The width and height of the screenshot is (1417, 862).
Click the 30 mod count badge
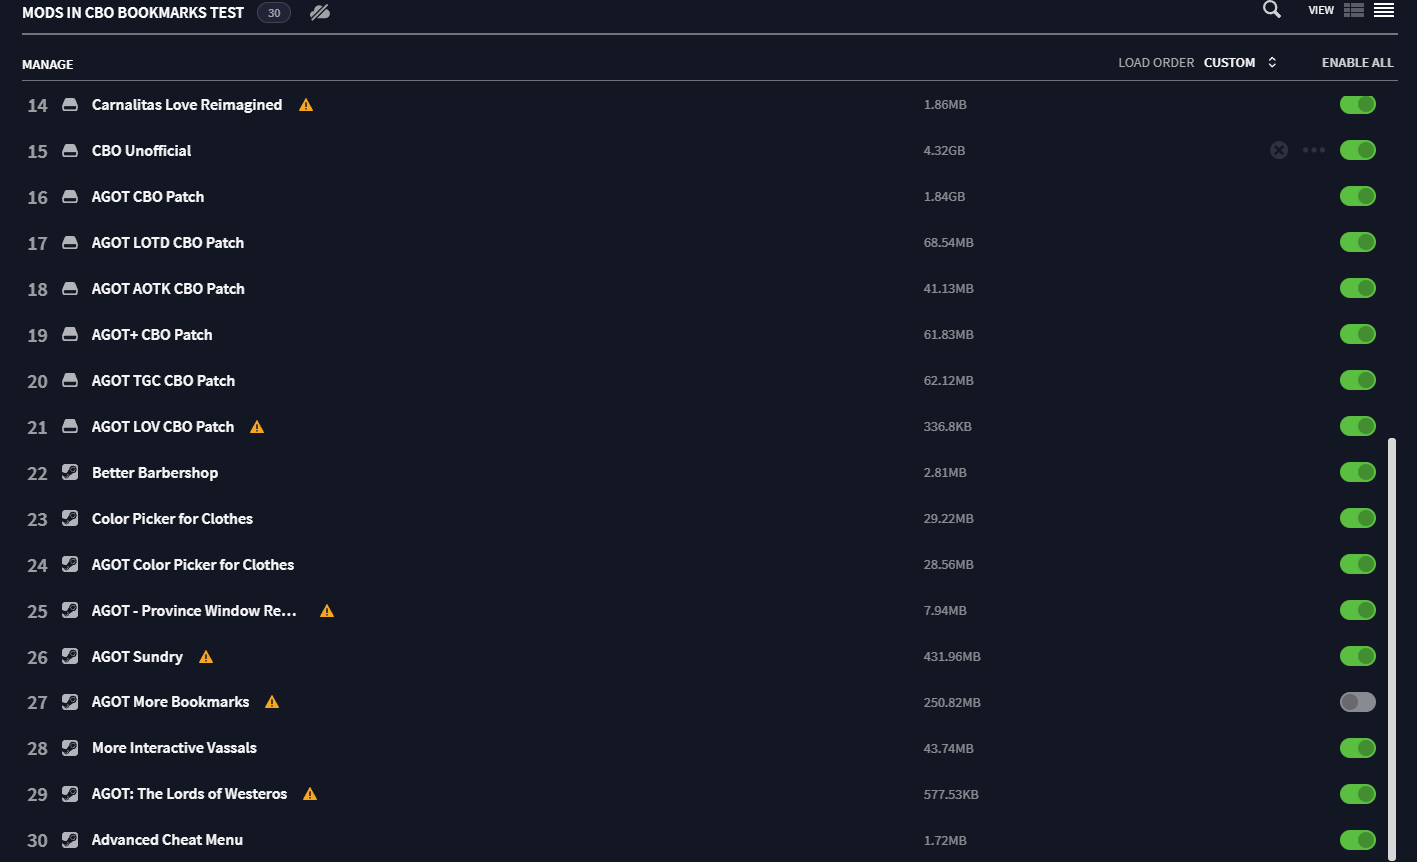point(274,13)
